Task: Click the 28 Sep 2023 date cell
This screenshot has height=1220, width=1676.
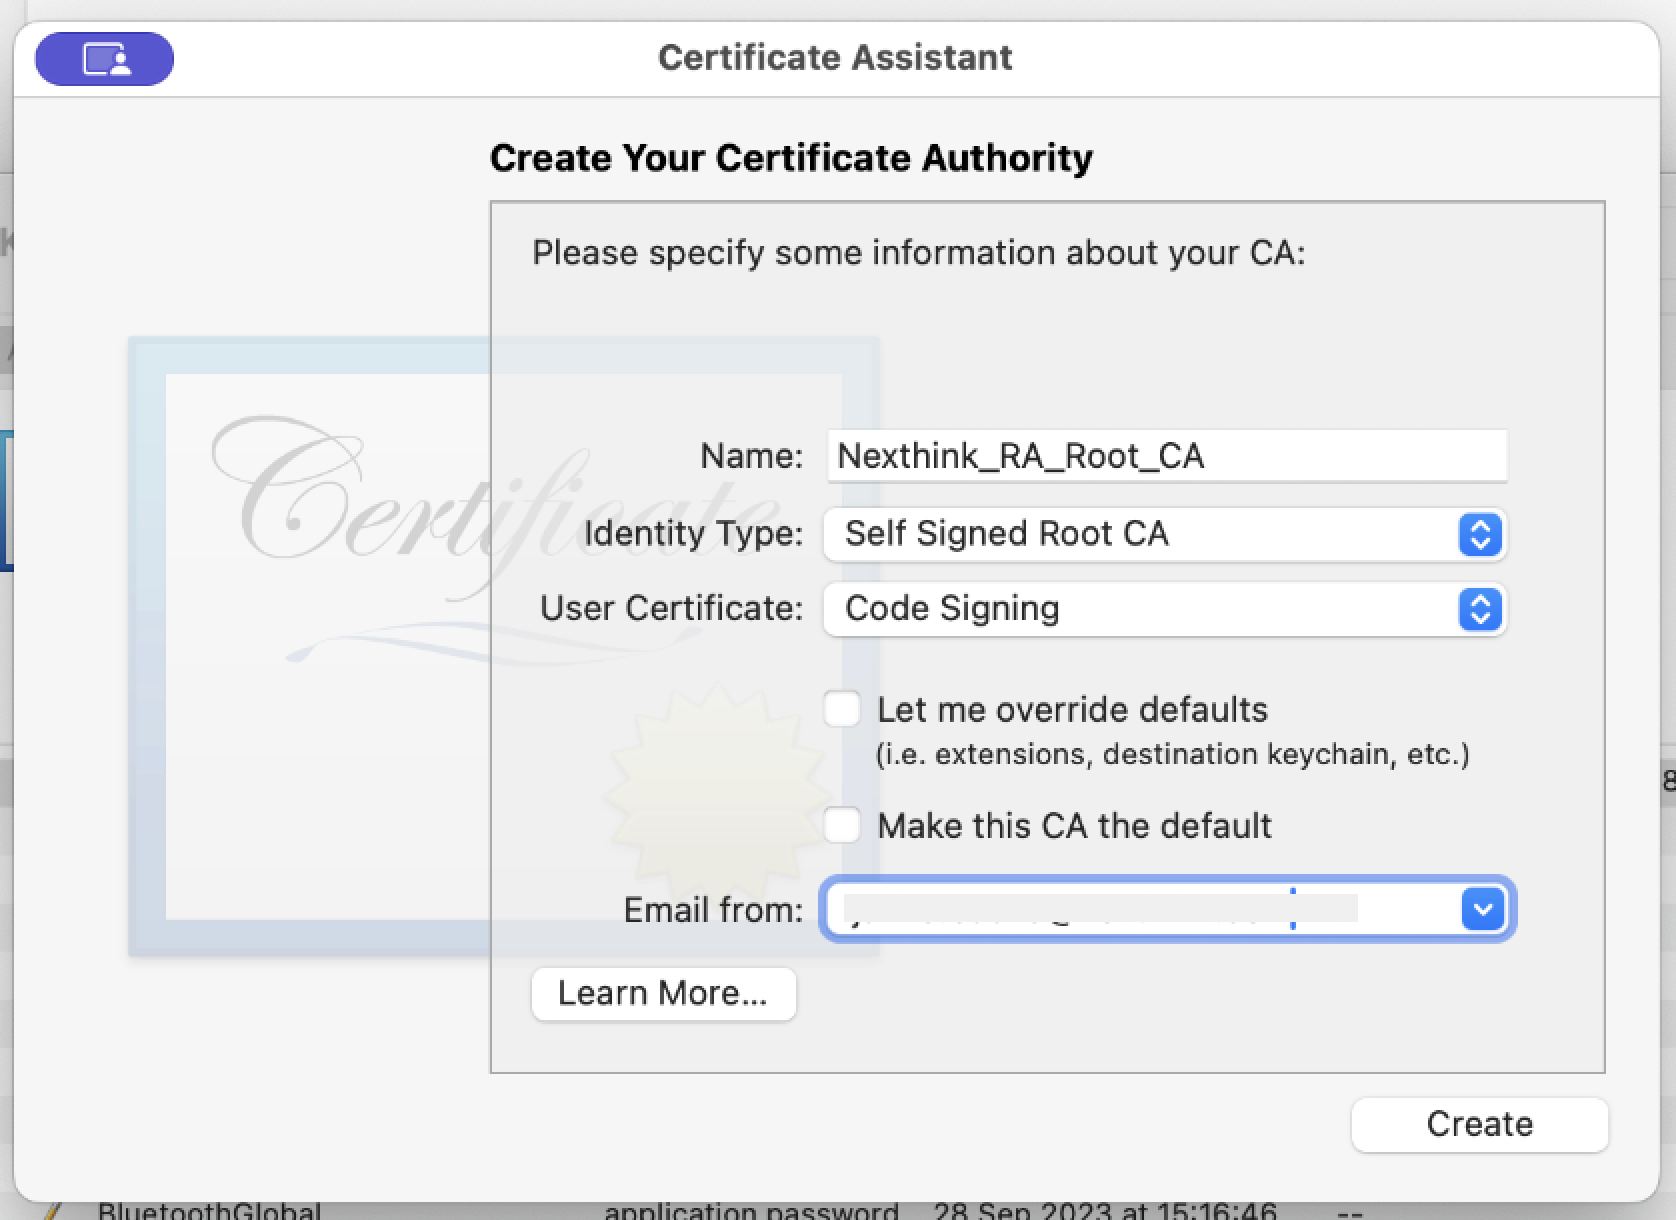Action: (x=1105, y=1210)
